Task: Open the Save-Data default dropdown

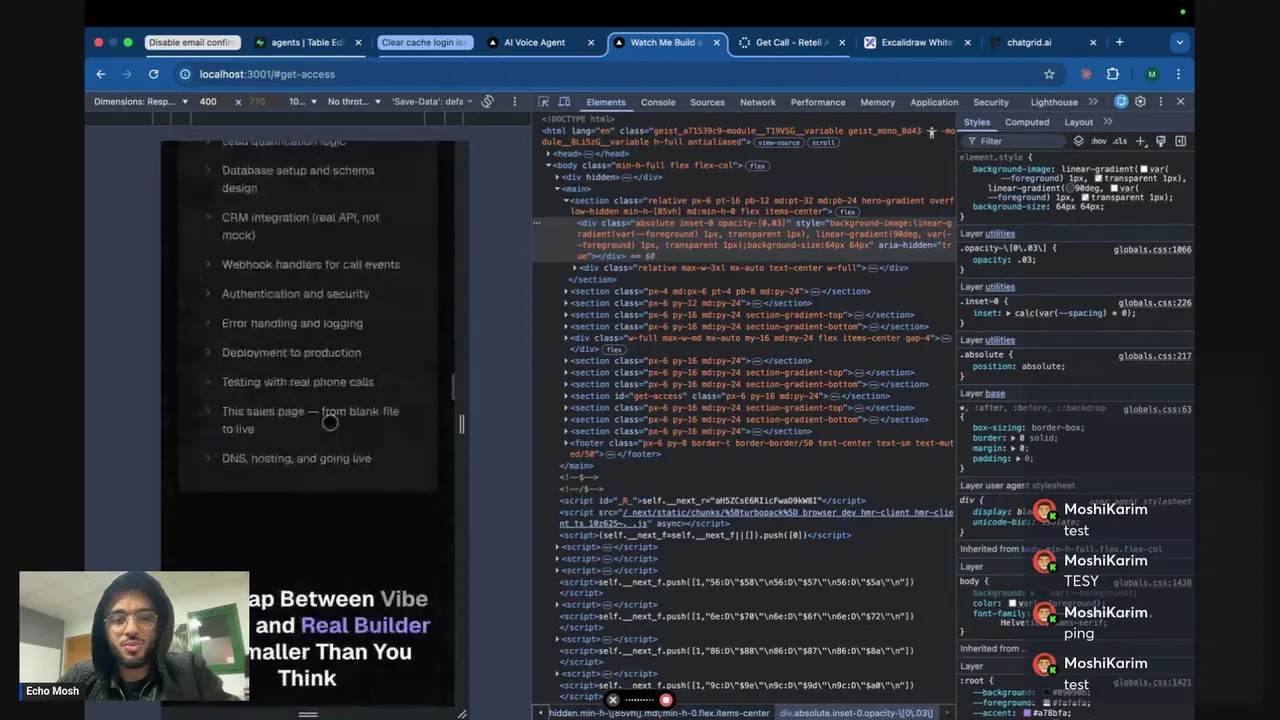Action: click(433, 102)
